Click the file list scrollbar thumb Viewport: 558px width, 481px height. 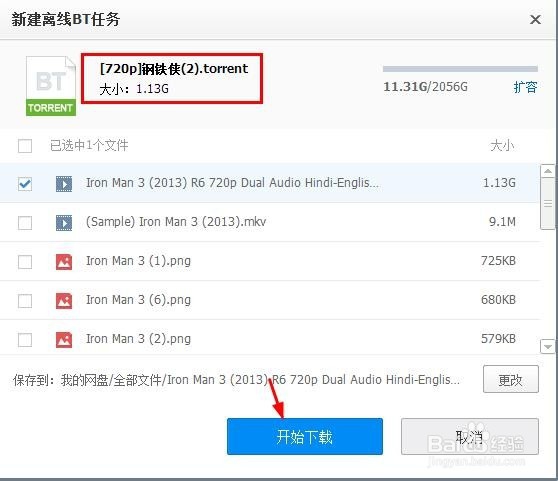(548, 204)
